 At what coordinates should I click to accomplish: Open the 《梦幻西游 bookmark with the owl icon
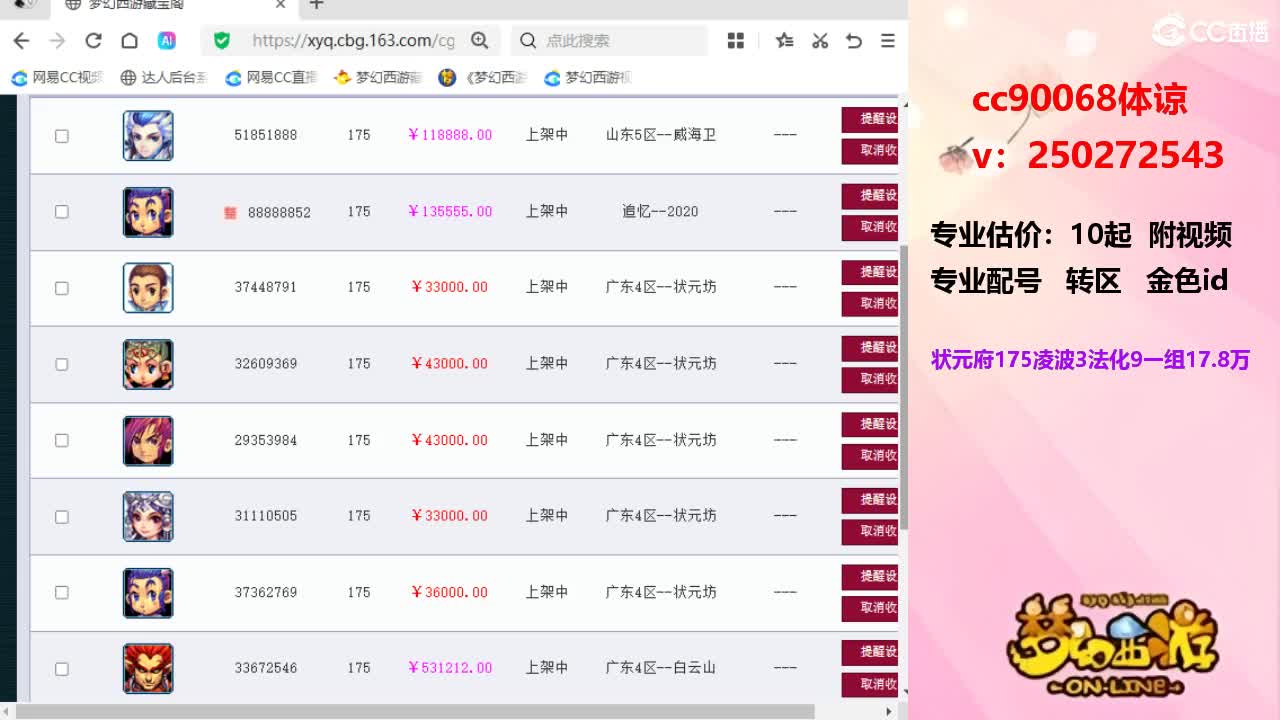click(483, 78)
